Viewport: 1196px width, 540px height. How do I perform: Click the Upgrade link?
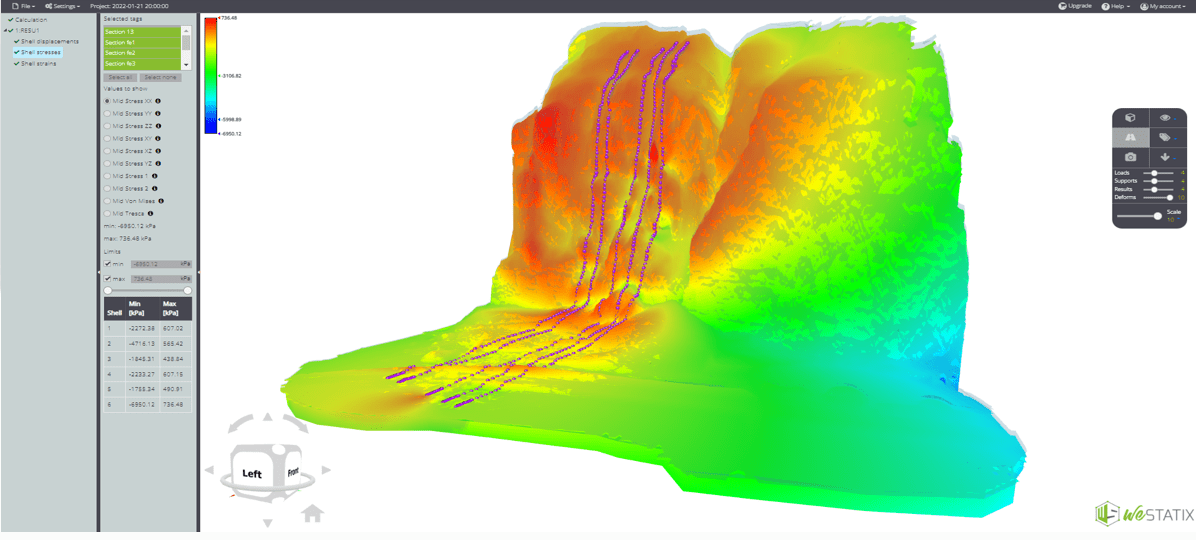coord(1075,5)
